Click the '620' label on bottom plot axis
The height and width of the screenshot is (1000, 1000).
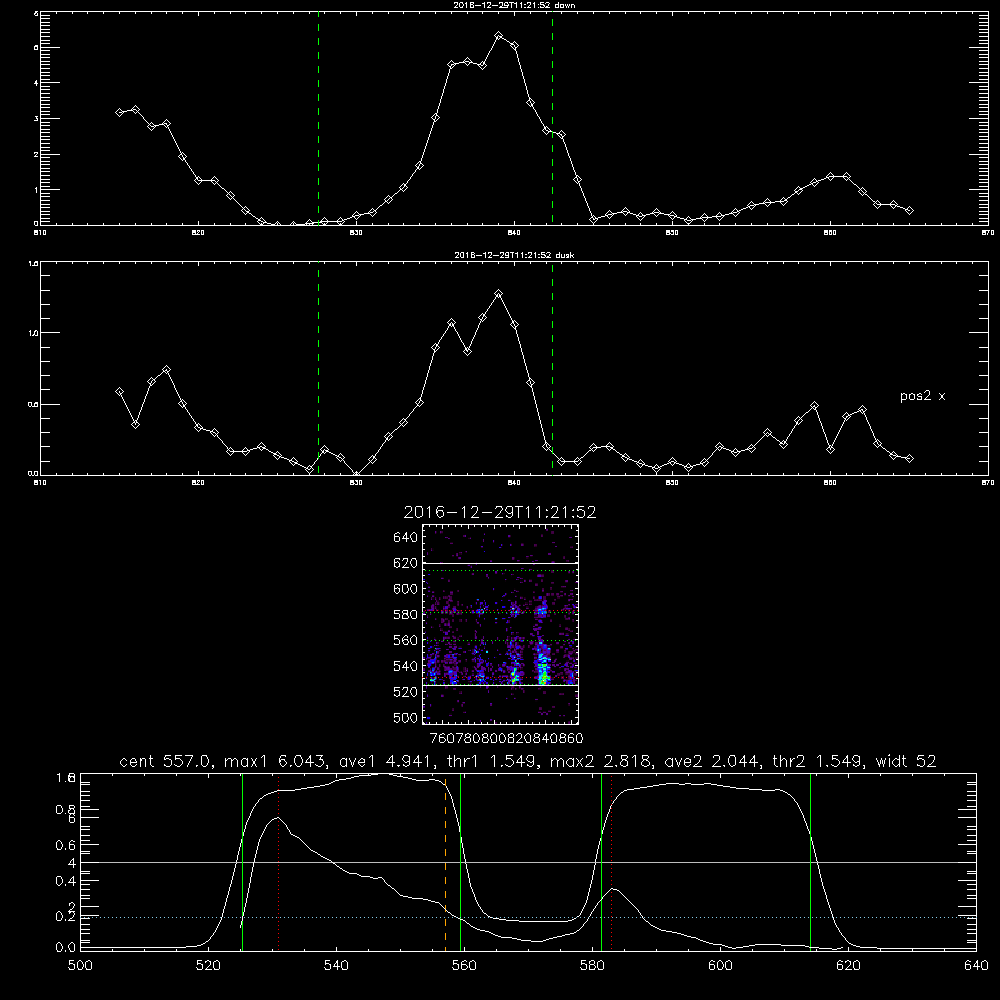point(848,966)
